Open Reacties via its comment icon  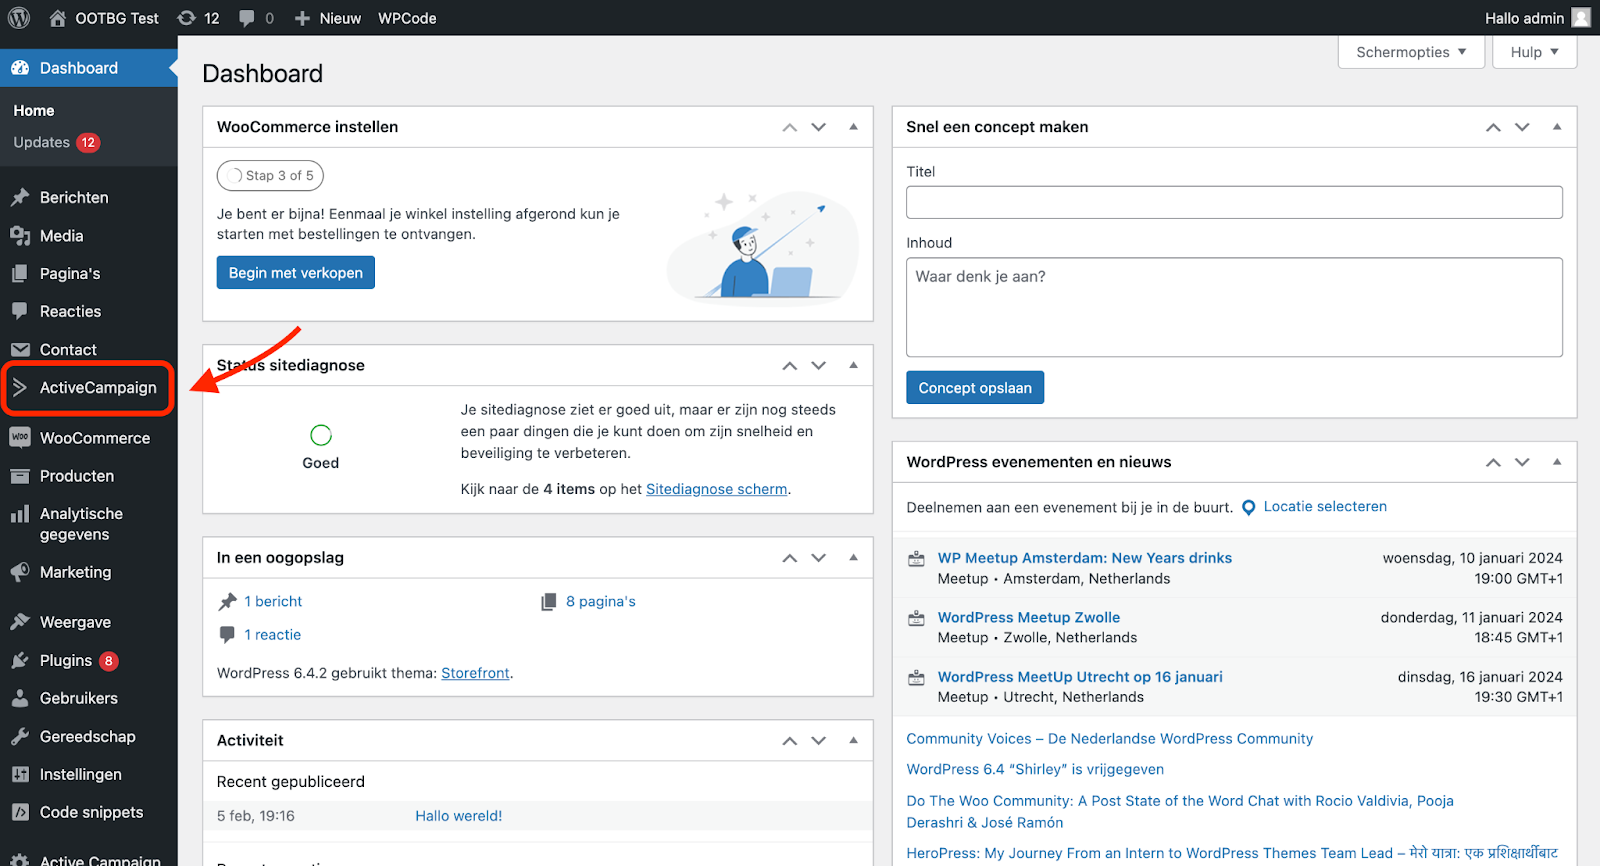point(20,311)
